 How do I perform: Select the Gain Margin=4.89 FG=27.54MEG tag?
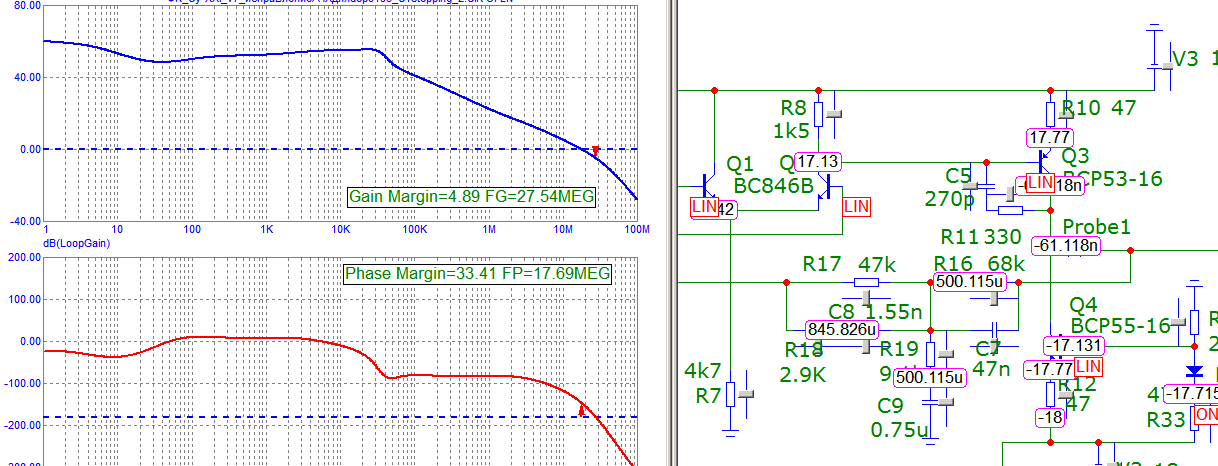pyautogui.click(x=472, y=197)
